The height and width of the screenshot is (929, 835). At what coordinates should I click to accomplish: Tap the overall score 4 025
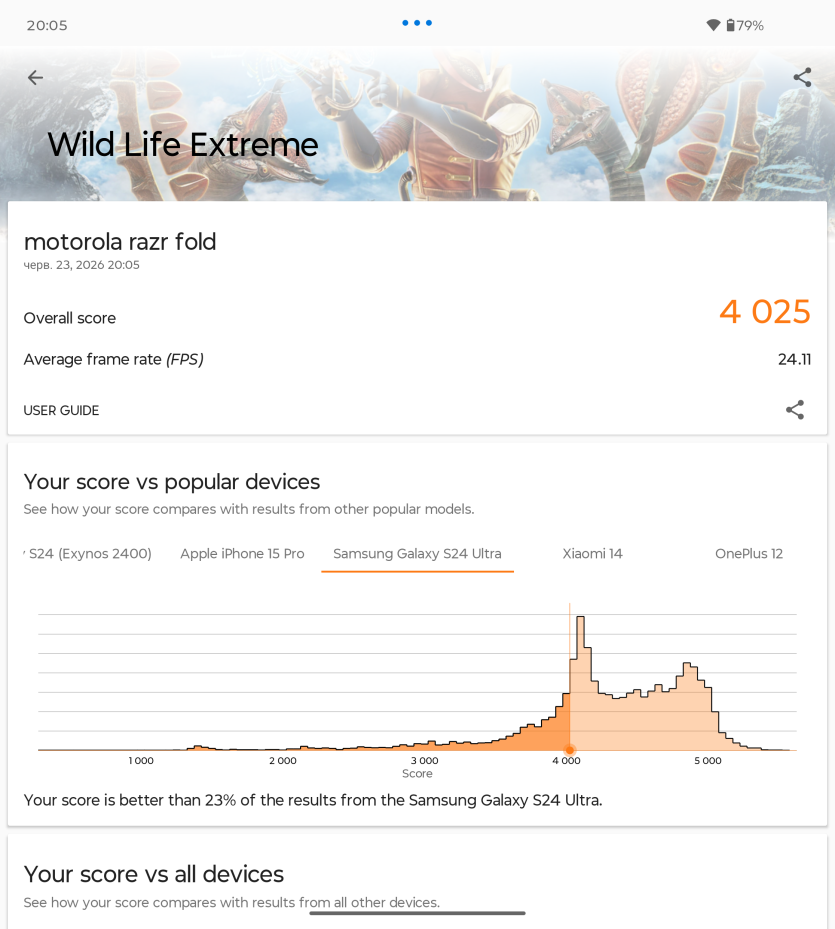[764, 312]
